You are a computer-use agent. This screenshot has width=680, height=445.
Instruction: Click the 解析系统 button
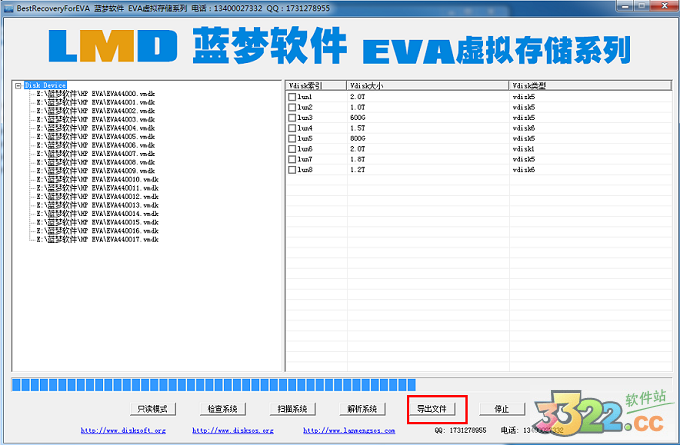coord(363,409)
